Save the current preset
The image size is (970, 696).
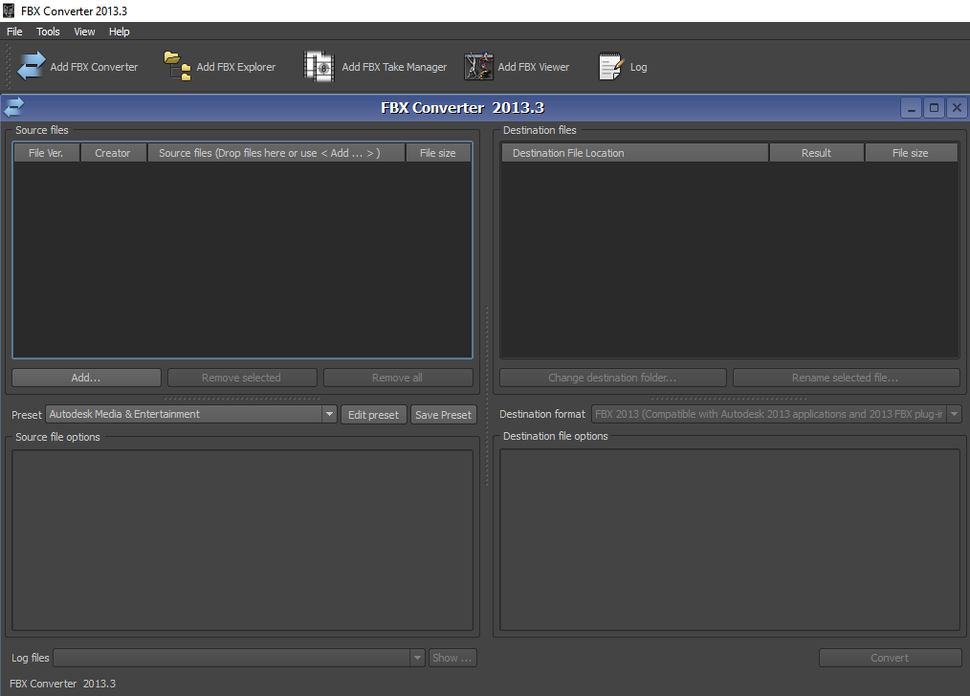click(443, 413)
